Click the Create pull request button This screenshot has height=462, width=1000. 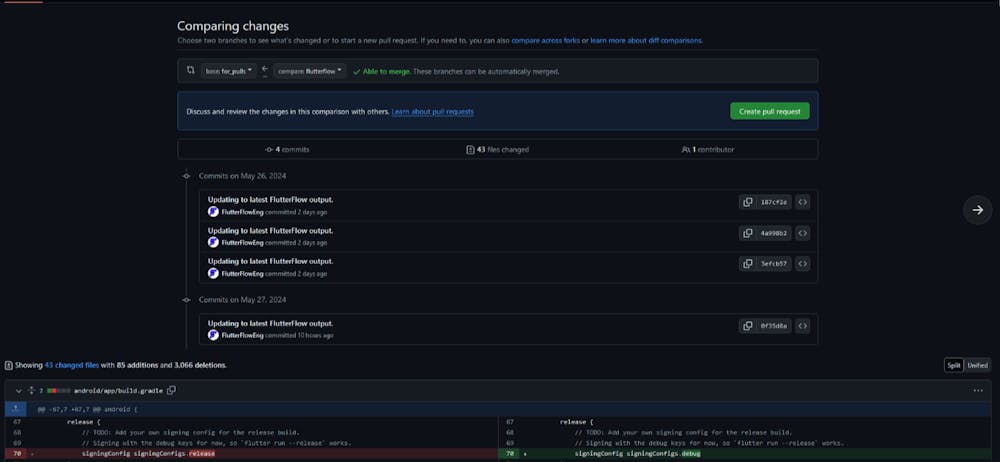[x=770, y=111]
